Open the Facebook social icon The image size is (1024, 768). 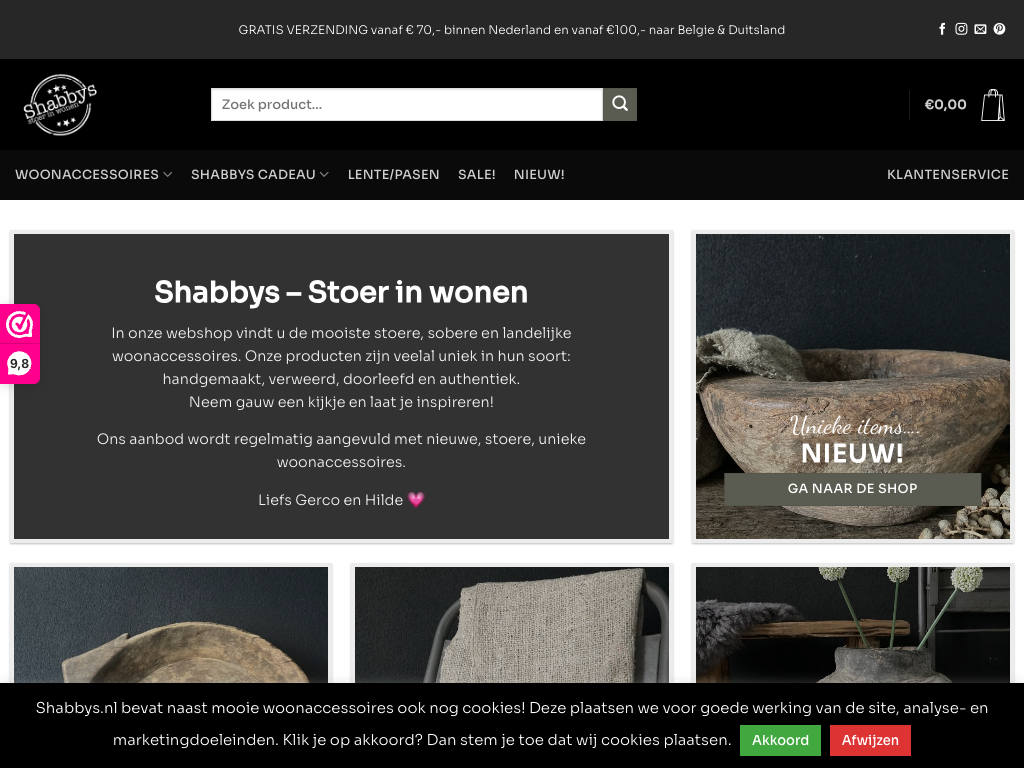coord(942,29)
